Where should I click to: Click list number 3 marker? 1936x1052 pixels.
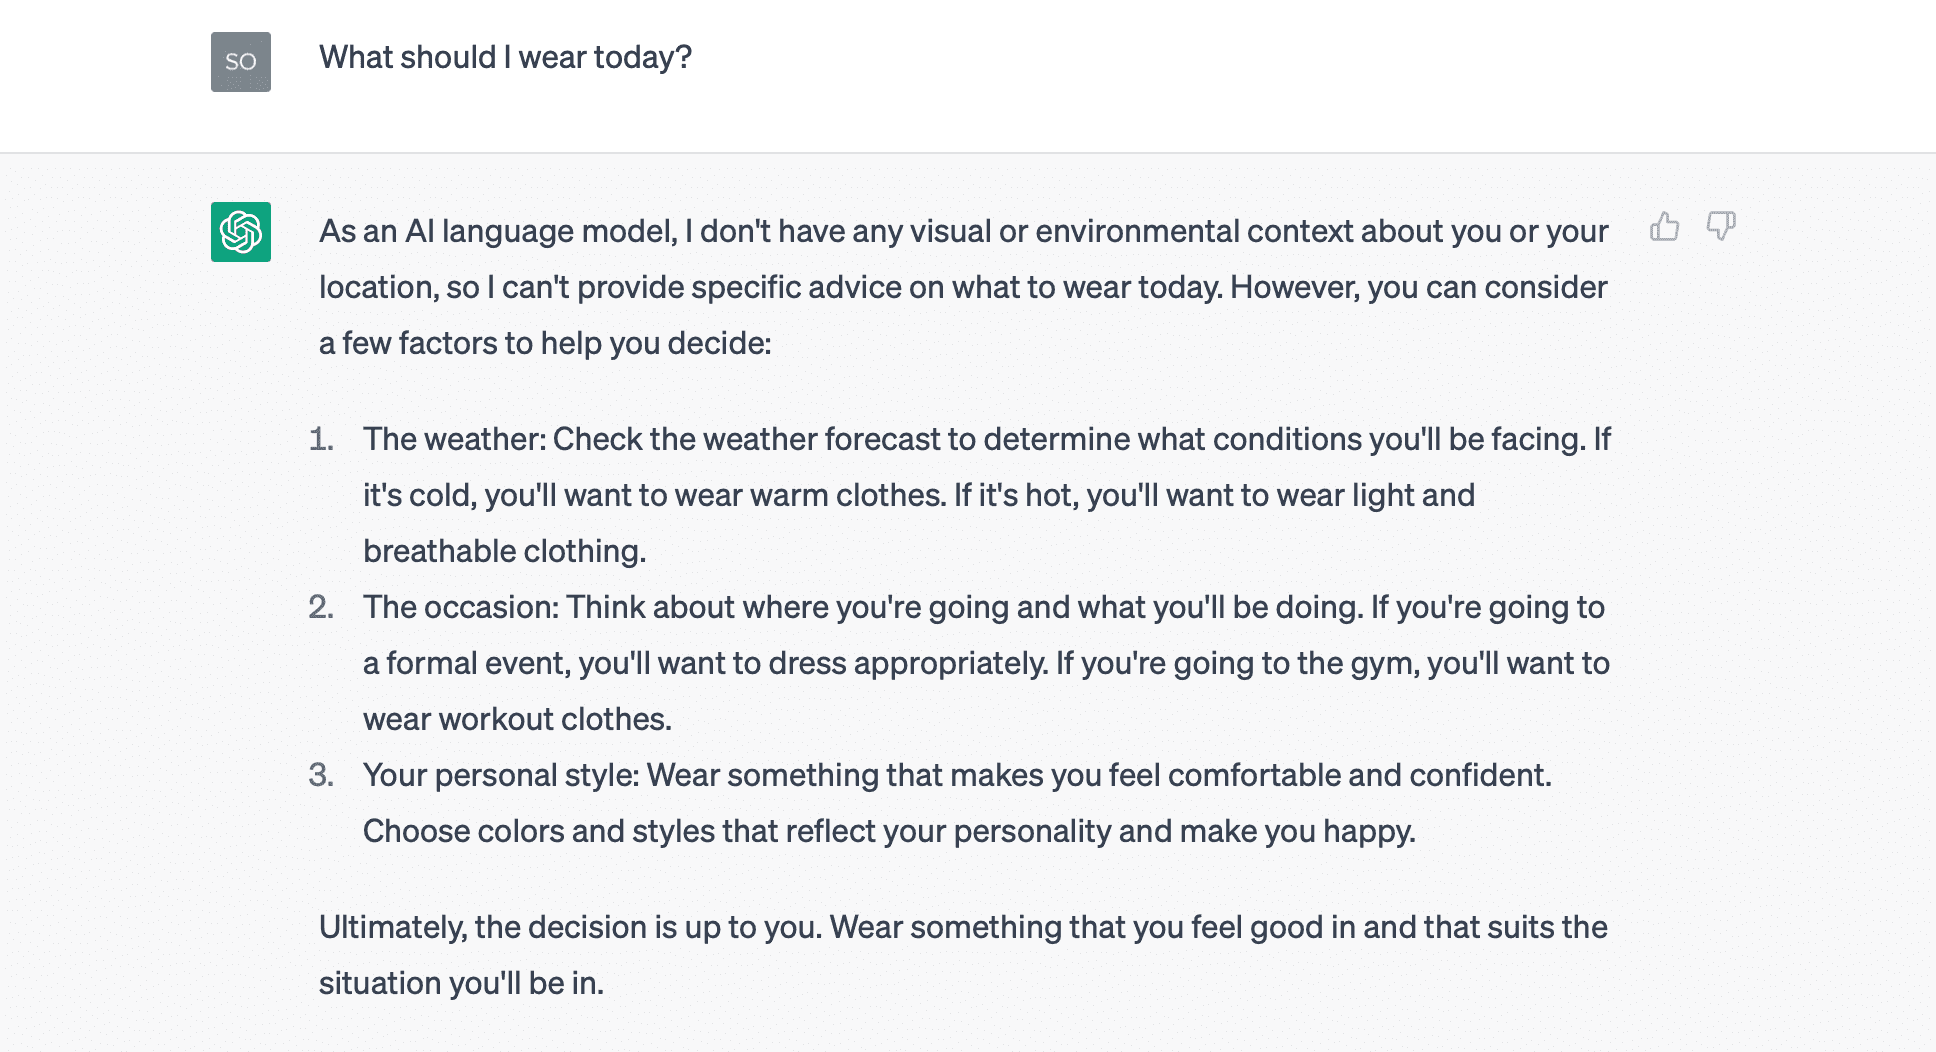coord(321,775)
